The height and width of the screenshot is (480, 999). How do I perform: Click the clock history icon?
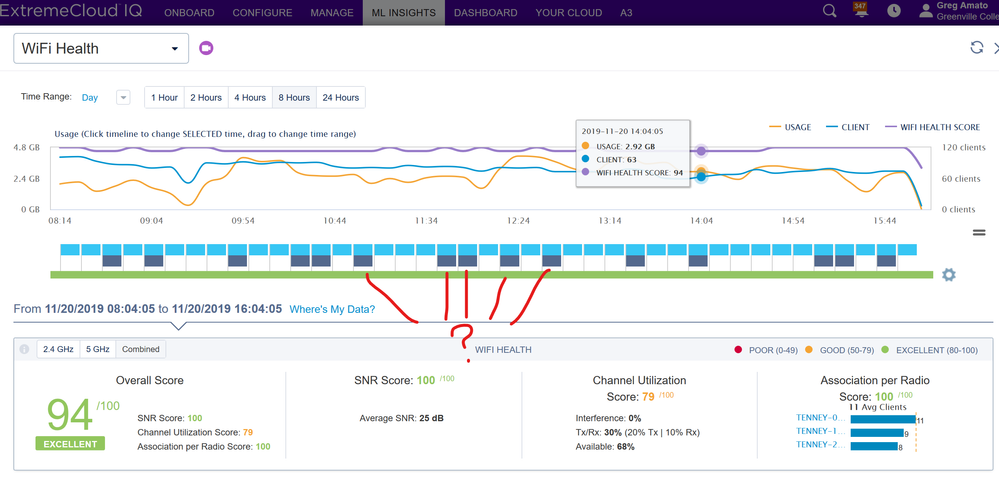point(894,11)
